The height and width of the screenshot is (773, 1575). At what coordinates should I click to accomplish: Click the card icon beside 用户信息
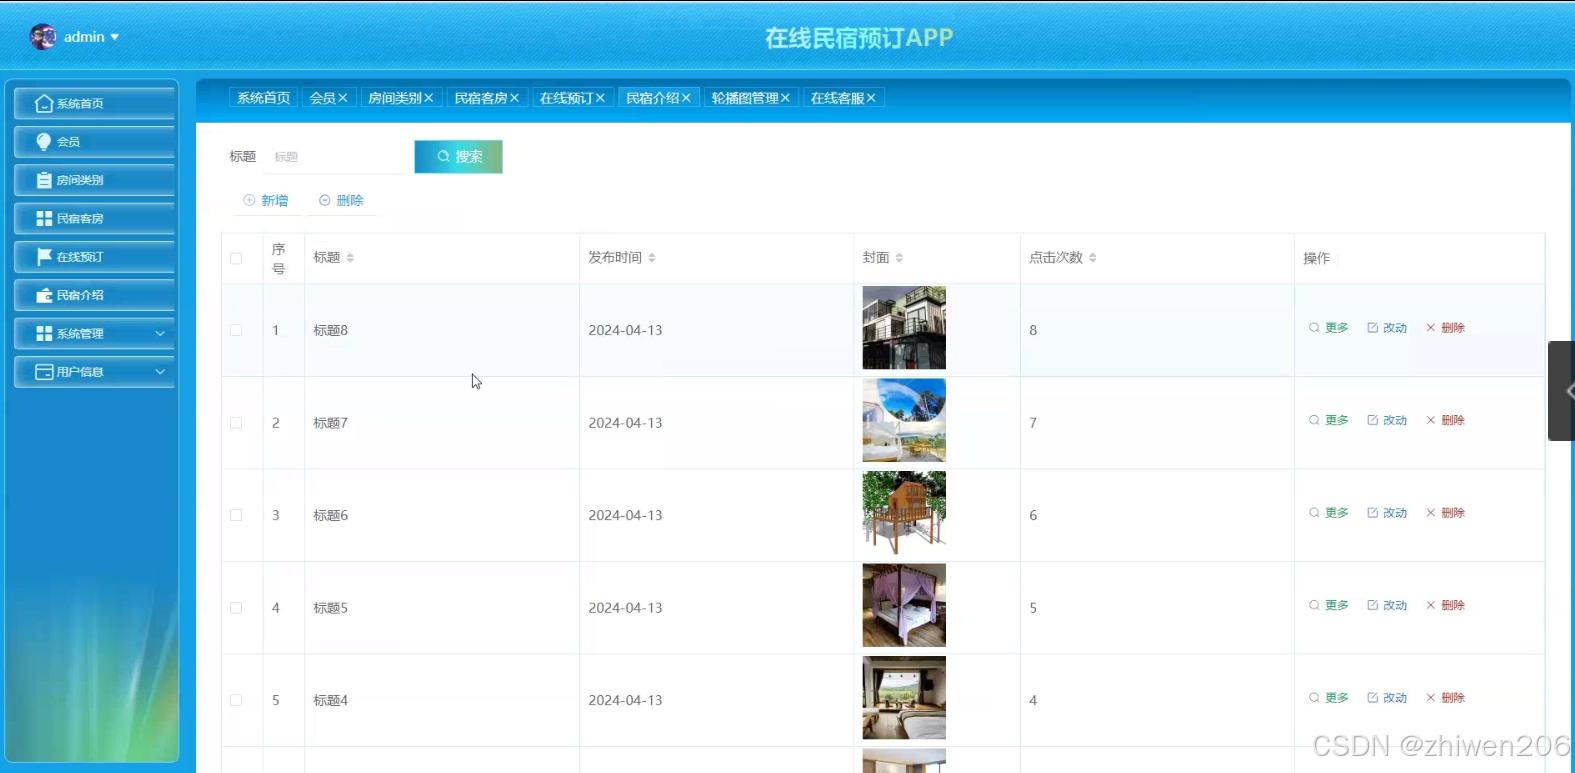[x=44, y=372]
